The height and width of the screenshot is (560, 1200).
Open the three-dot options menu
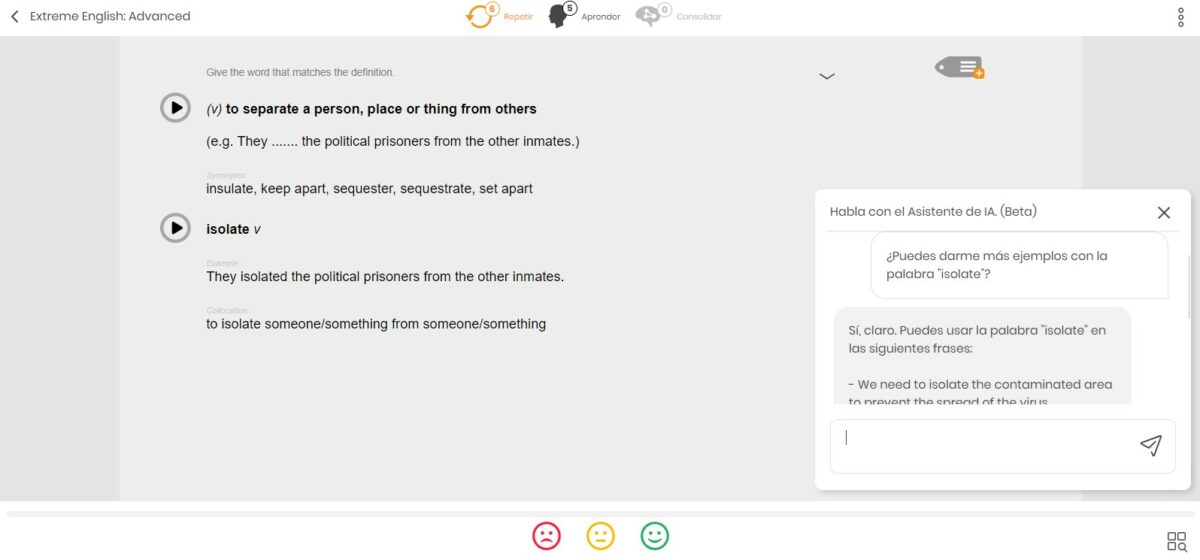point(1181,17)
